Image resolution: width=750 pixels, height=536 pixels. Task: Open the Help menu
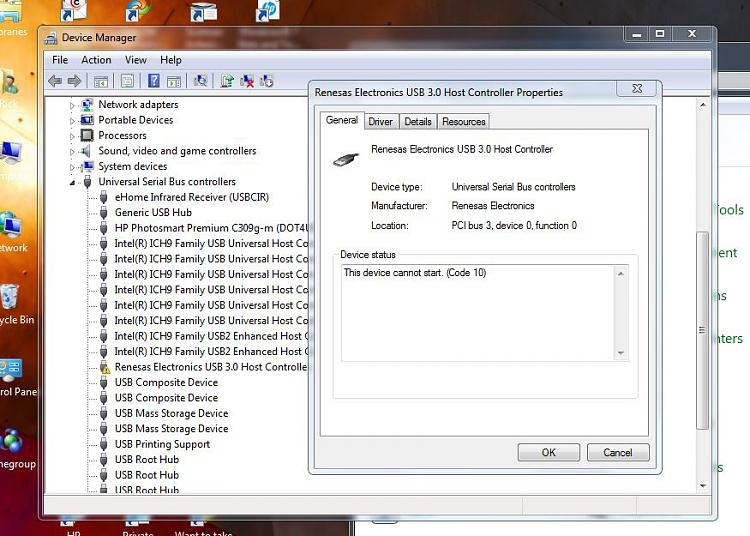tap(171, 60)
